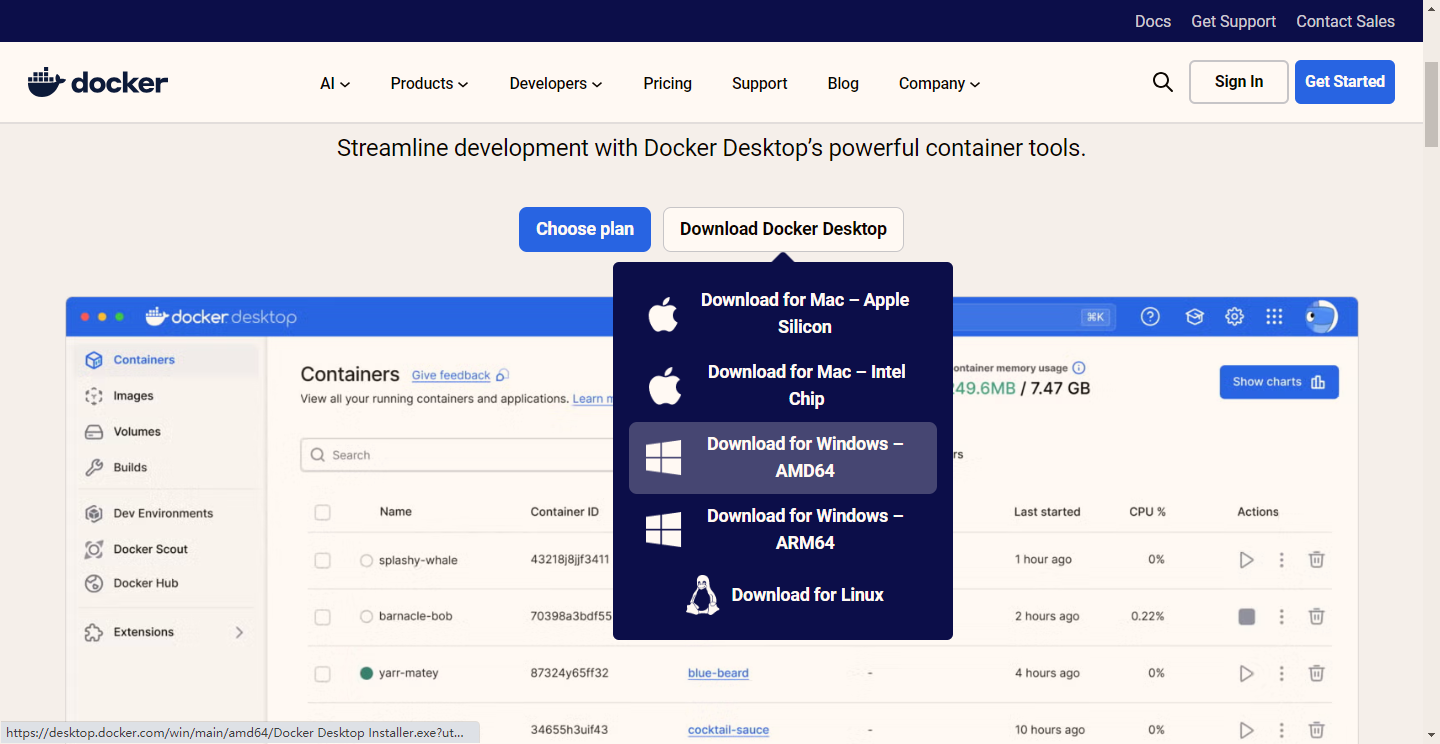Click the Windows icon for ARM64 download
Viewport: 1440px width, 744px height.
point(664,529)
